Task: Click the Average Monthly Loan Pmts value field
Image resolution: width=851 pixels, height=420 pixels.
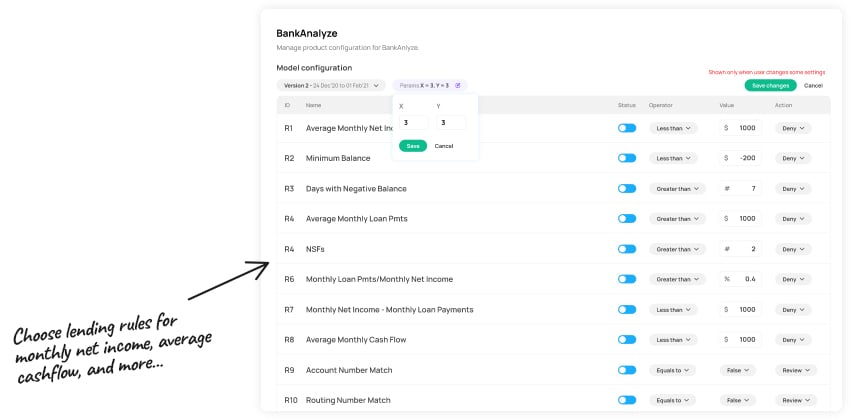Action: [x=740, y=219]
